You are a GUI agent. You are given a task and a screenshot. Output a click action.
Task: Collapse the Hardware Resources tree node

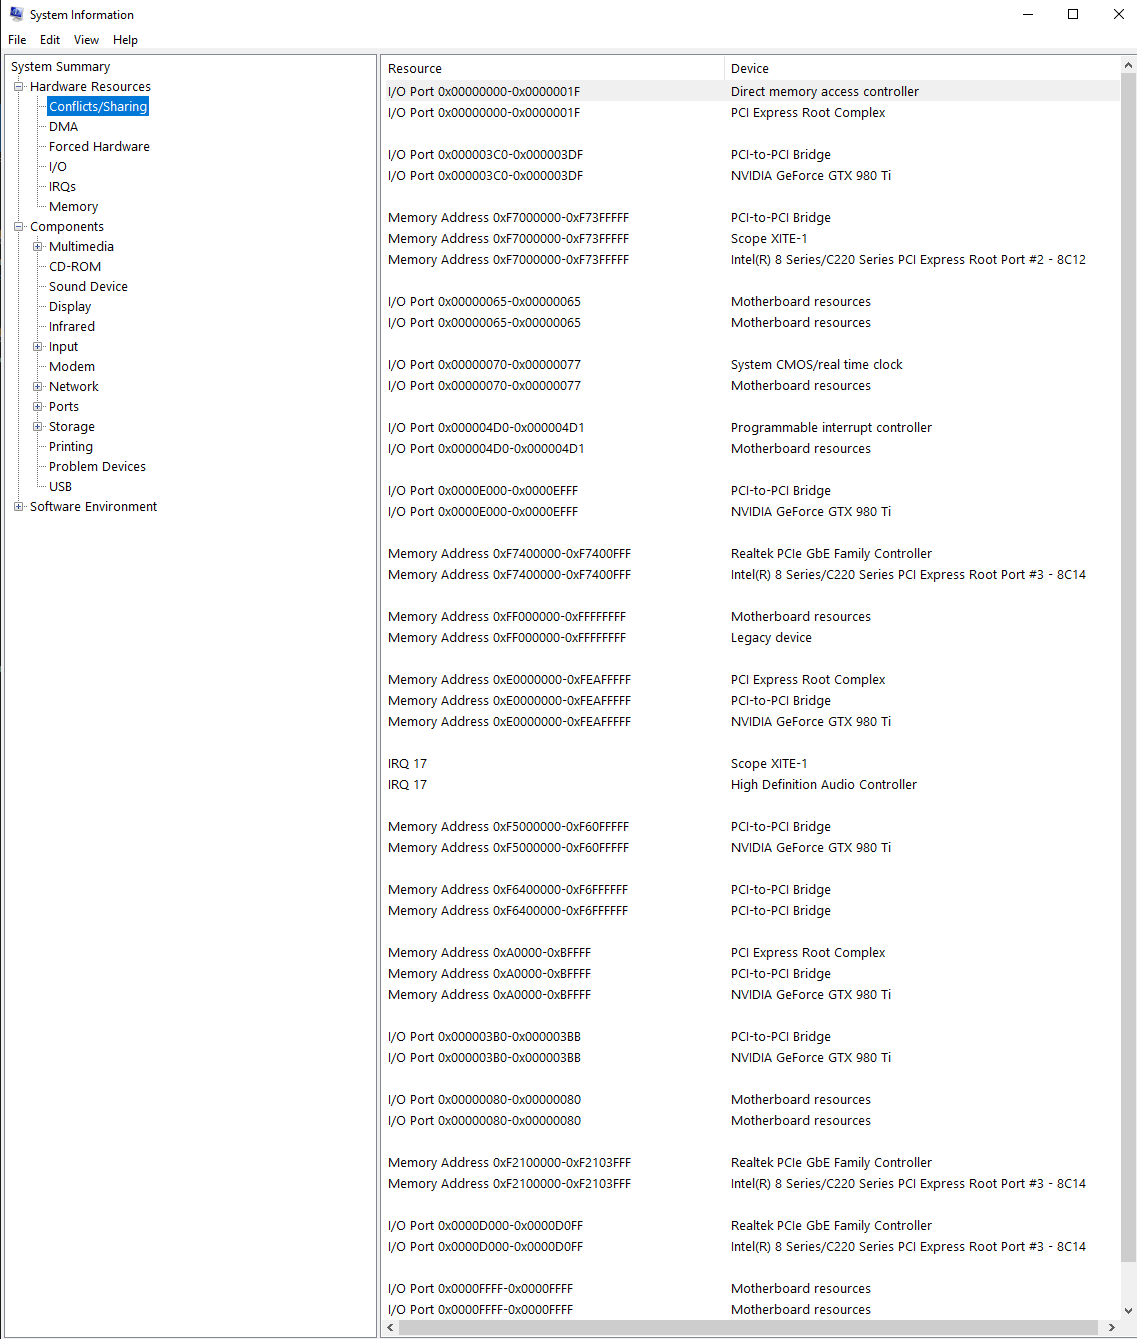(18, 87)
